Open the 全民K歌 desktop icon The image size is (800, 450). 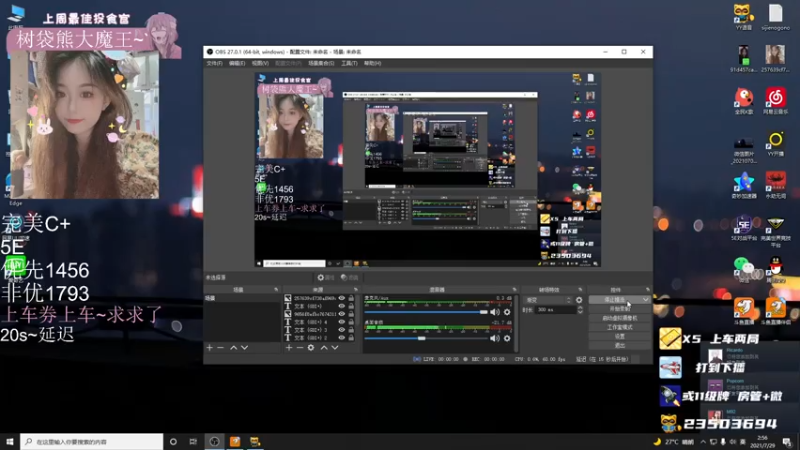click(744, 101)
